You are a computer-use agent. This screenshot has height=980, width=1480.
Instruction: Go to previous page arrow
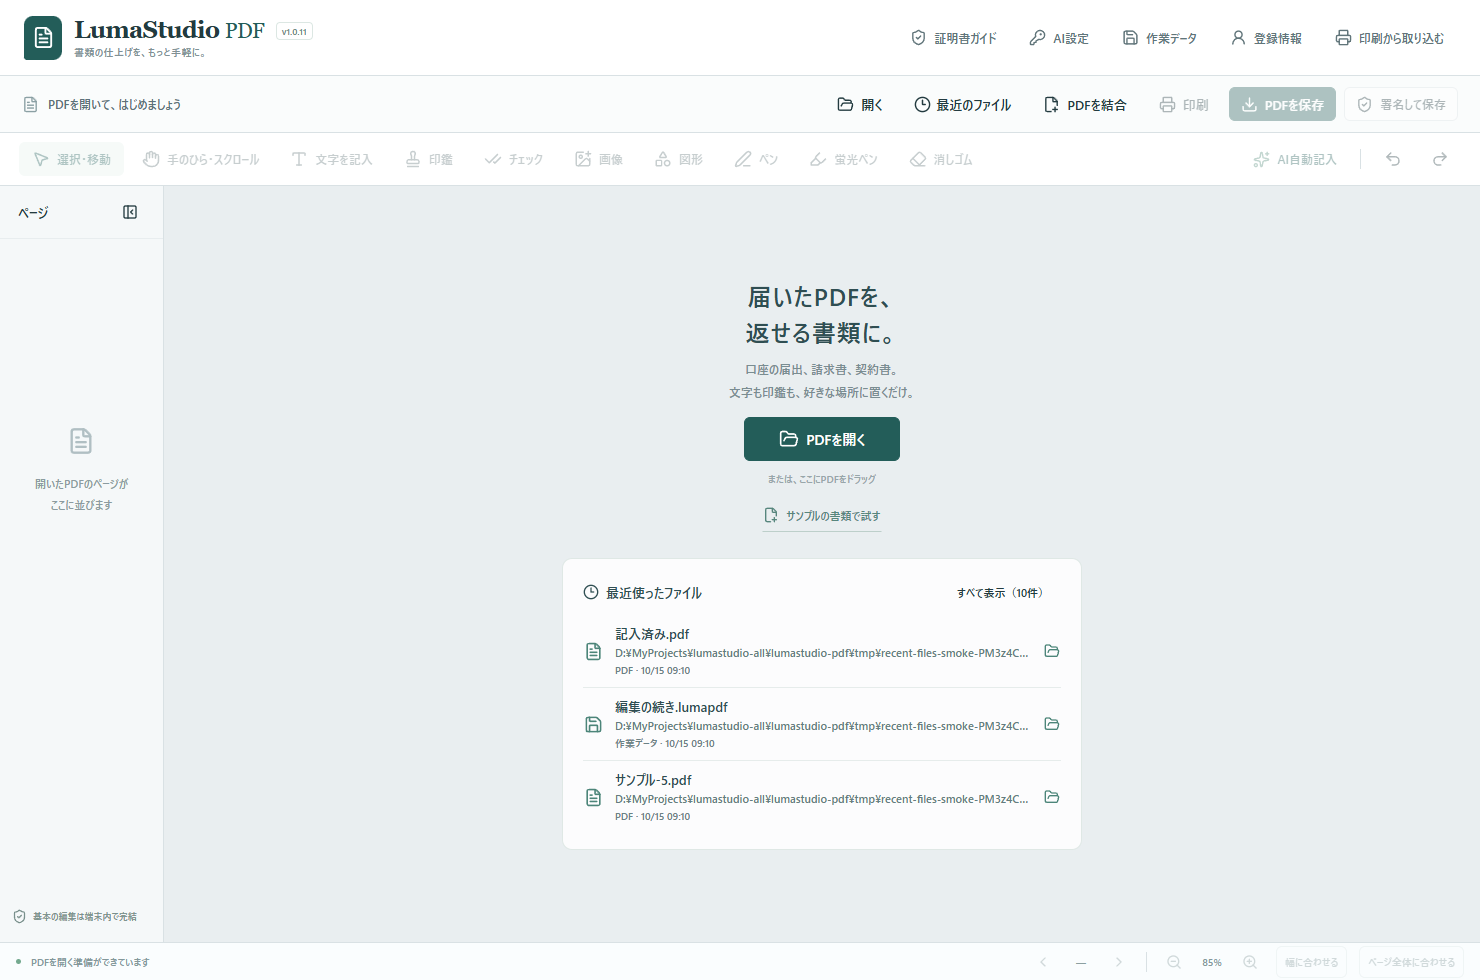(x=1043, y=962)
